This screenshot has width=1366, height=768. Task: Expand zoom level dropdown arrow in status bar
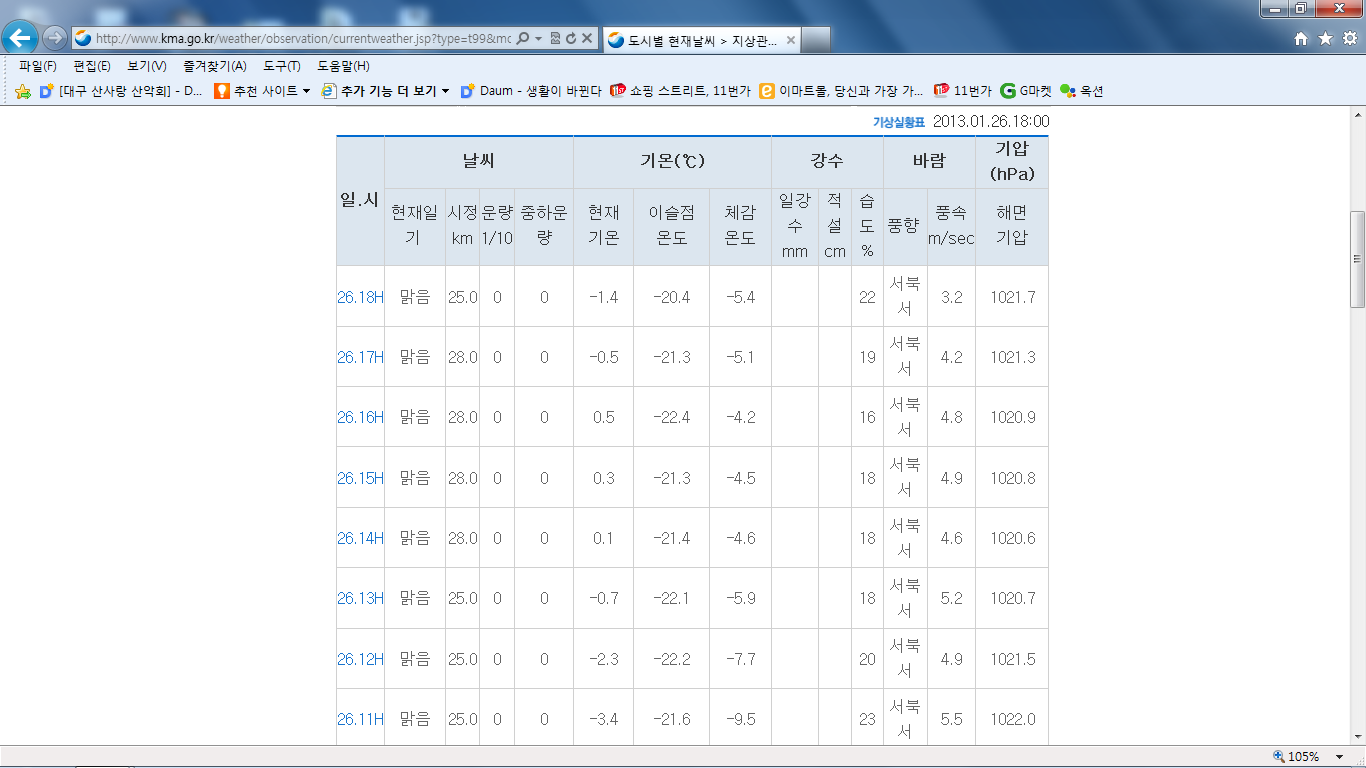1340,757
